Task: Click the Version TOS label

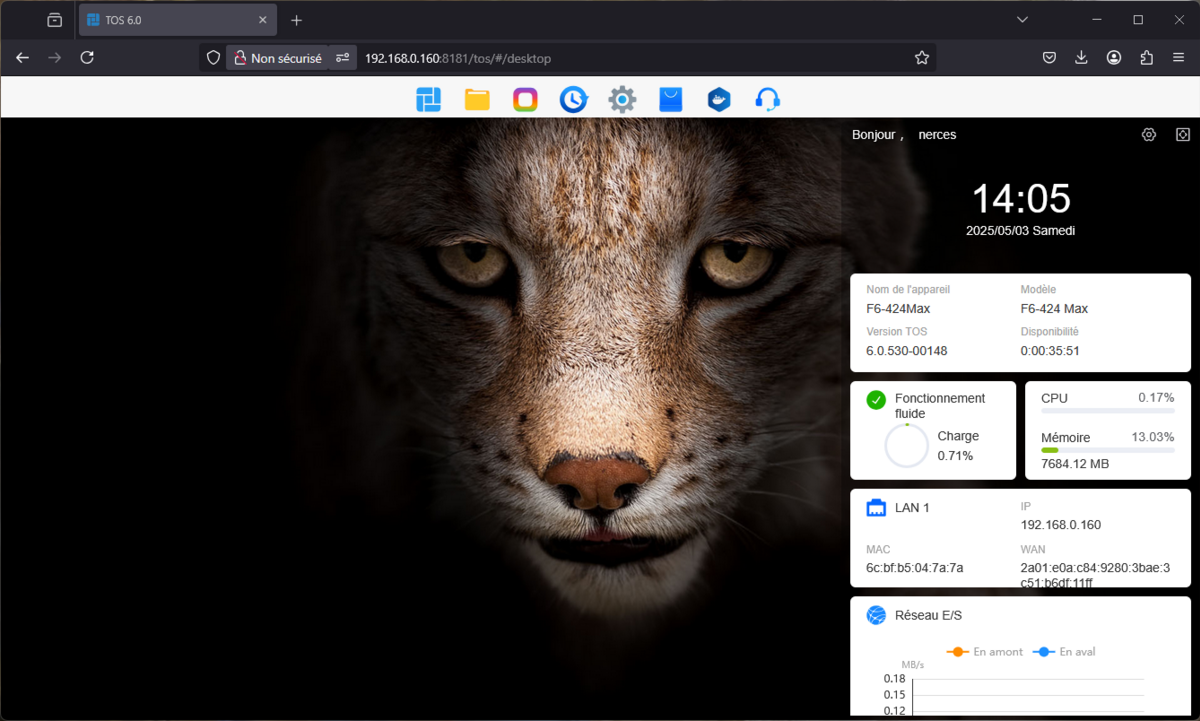Action: pyautogui.click(x=899, y=331)
